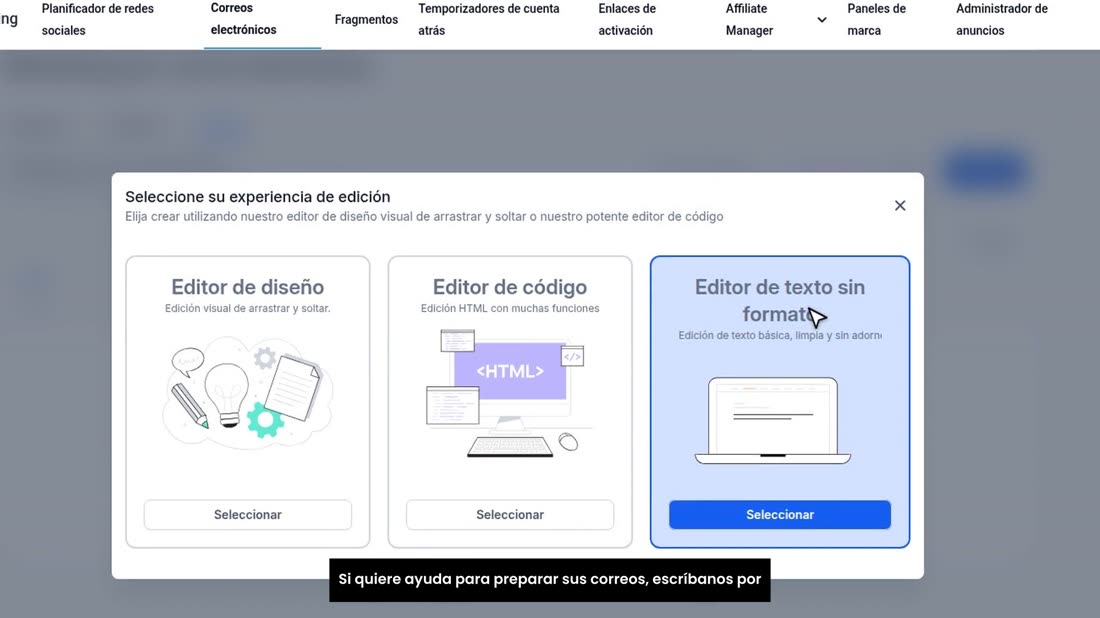
Task: Click 'Edición HTML con muchas funciones' text
Action: tap(510, 308)
